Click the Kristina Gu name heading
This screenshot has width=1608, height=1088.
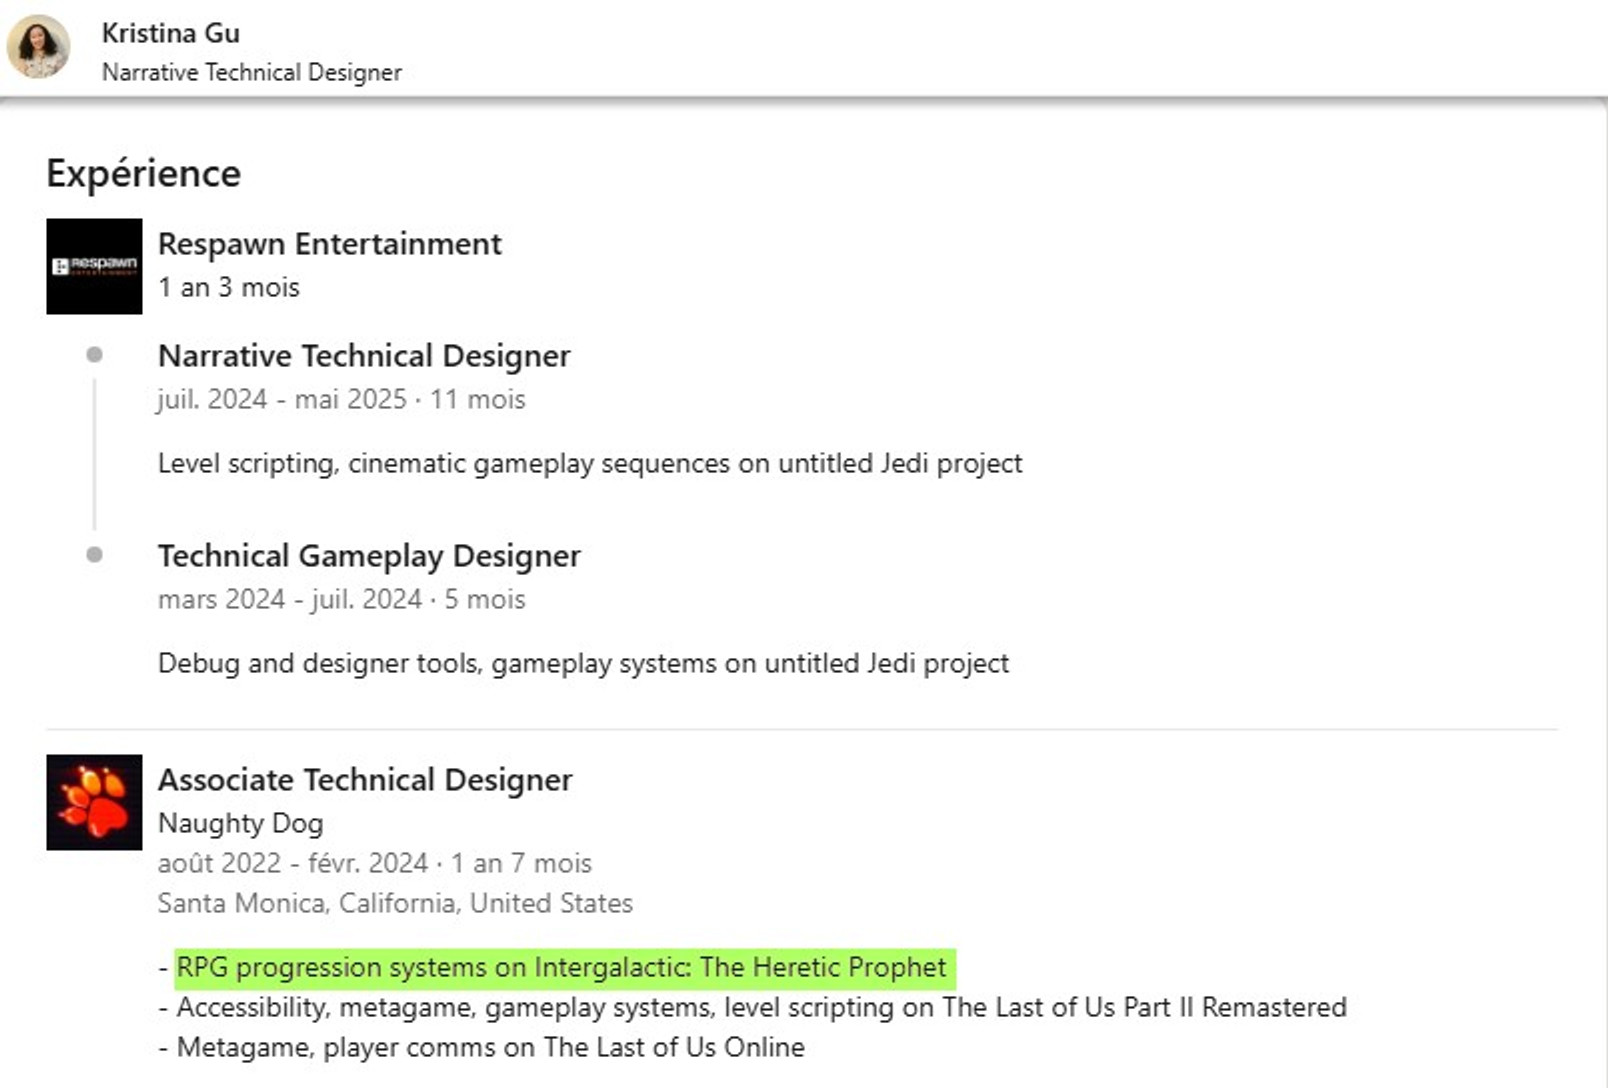click(x=171, y=33)
